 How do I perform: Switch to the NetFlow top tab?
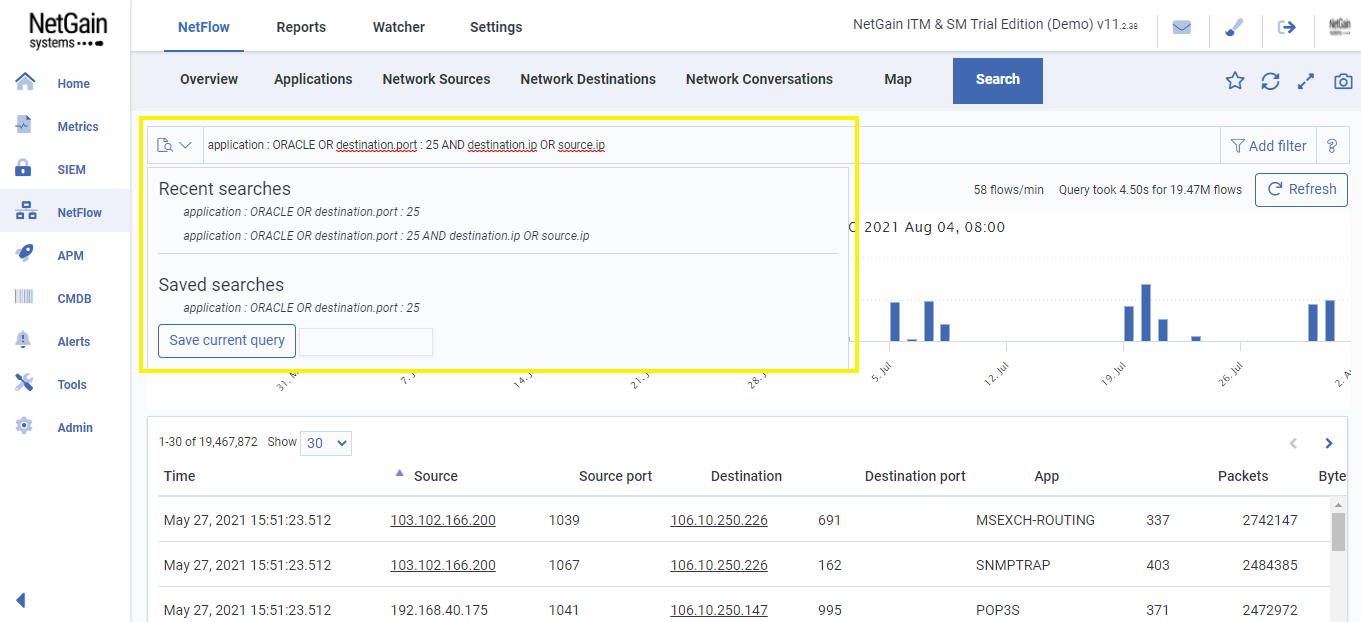pyautogui.click(x=204, y=27)
